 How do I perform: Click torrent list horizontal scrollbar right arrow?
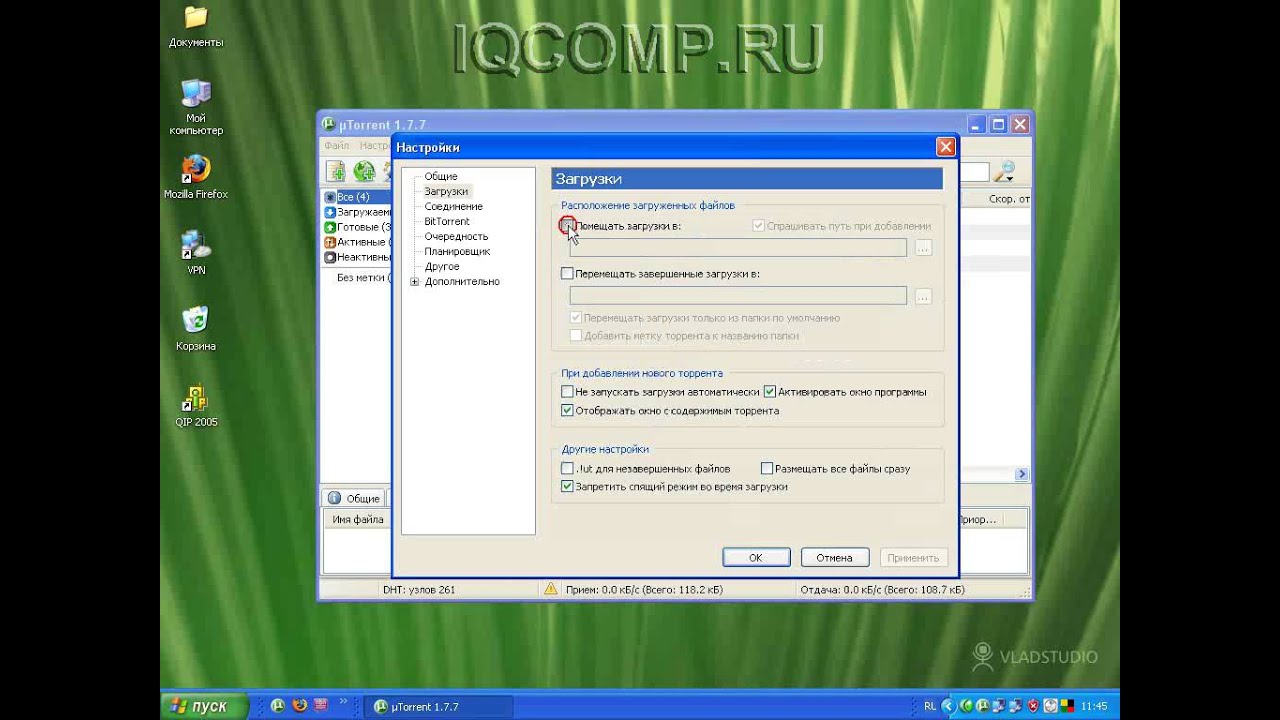[x=1021, y=474]
